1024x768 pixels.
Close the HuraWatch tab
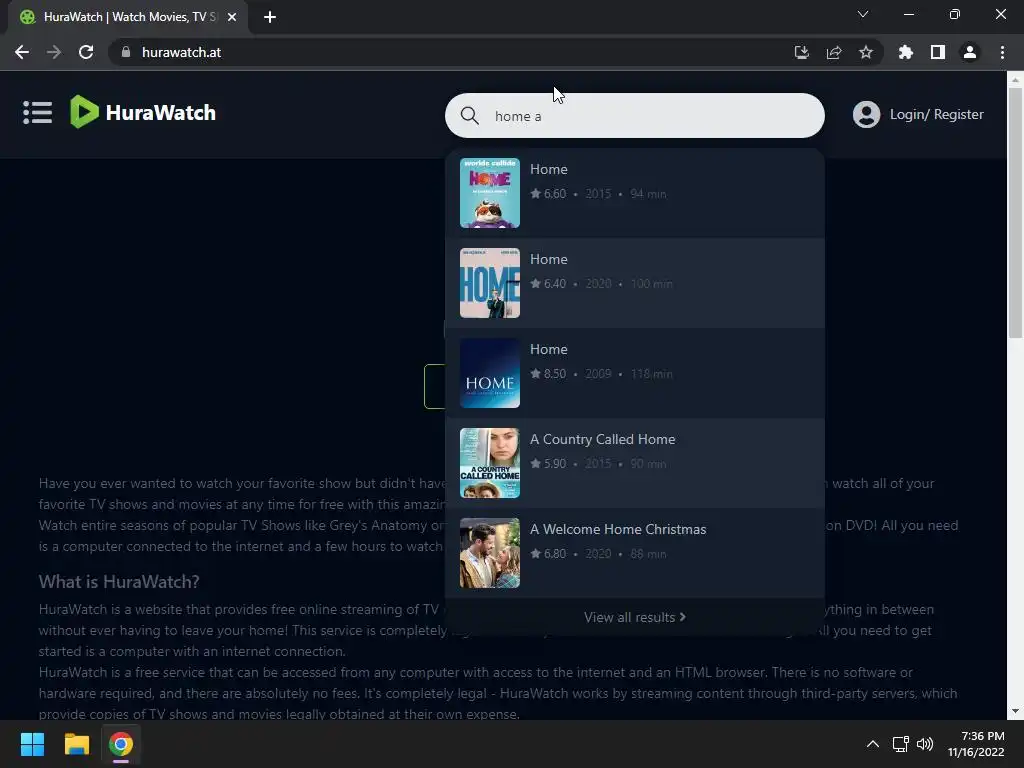tap(232, 17)
